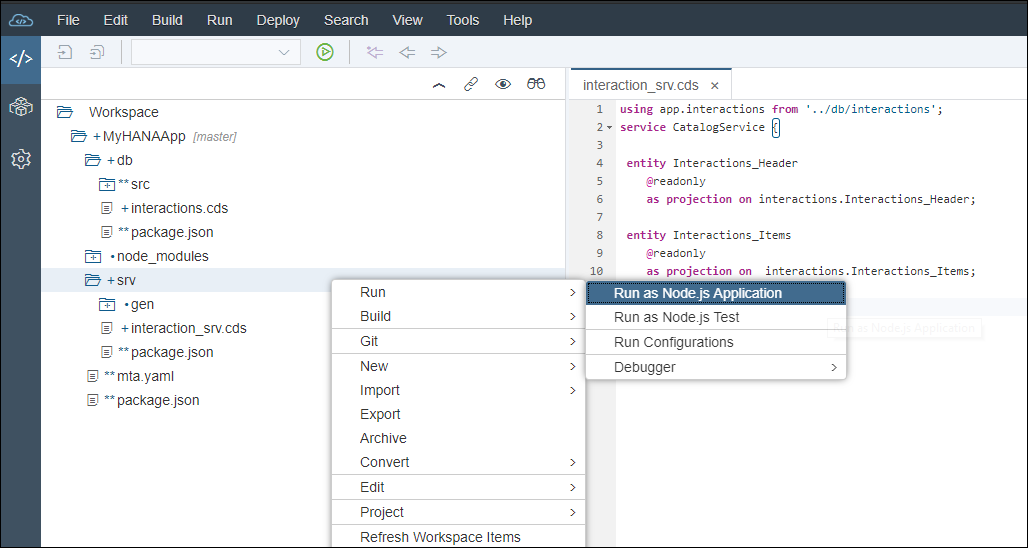Open Import submenu in context menu
This screenshot has width=1028, height=548.
458,390
